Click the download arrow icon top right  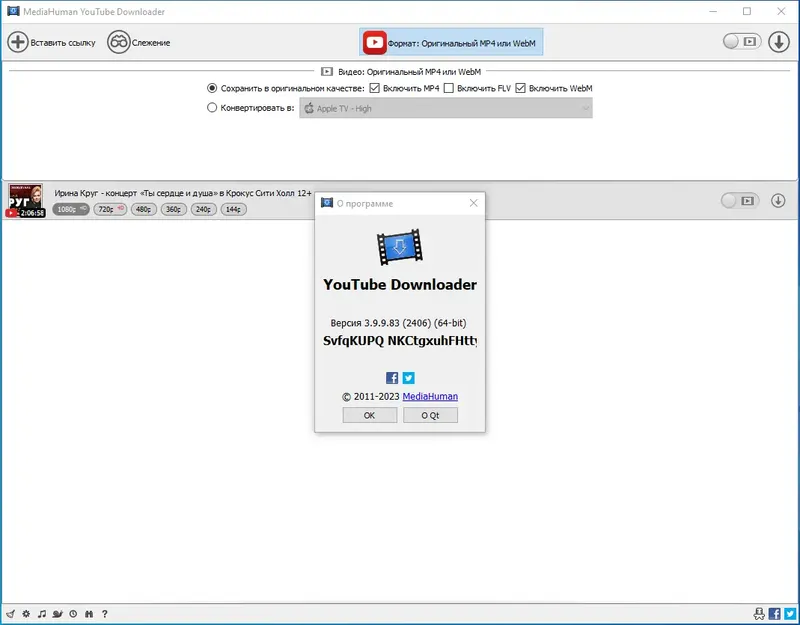pyautogui.click(x=779, y=42)
